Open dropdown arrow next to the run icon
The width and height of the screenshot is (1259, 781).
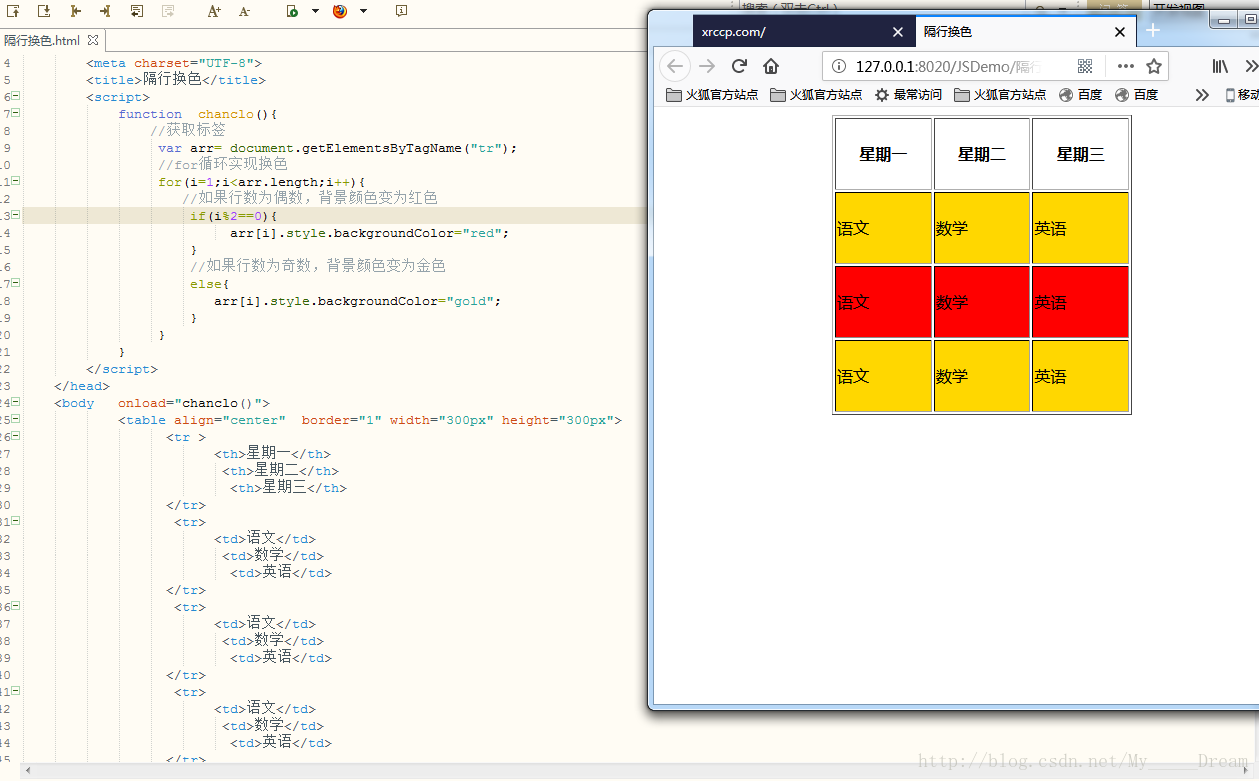pyautogui.click(x=315, y=11)
